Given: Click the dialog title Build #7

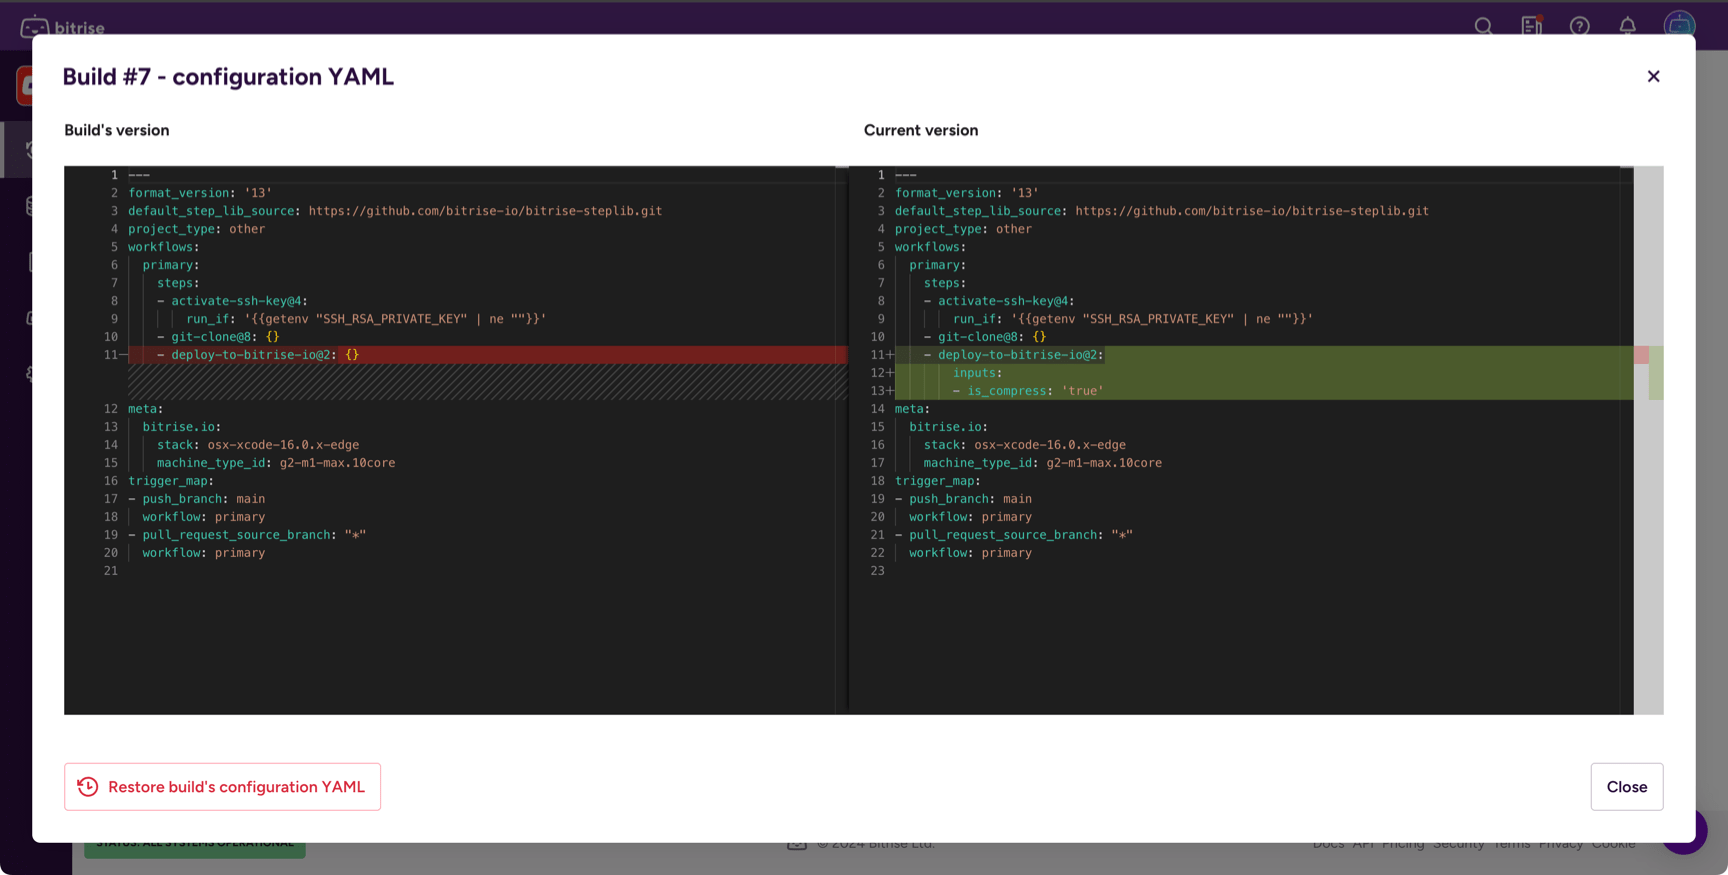Looking at the screenshot, I should click(228, 77).
